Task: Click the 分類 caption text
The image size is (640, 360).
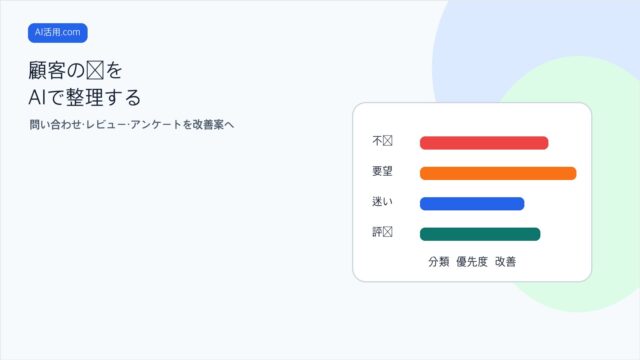Action: [439, 262]
